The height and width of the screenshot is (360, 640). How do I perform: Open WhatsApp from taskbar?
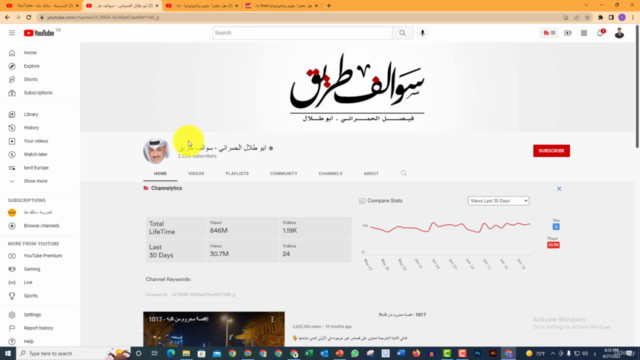(355, 353)
